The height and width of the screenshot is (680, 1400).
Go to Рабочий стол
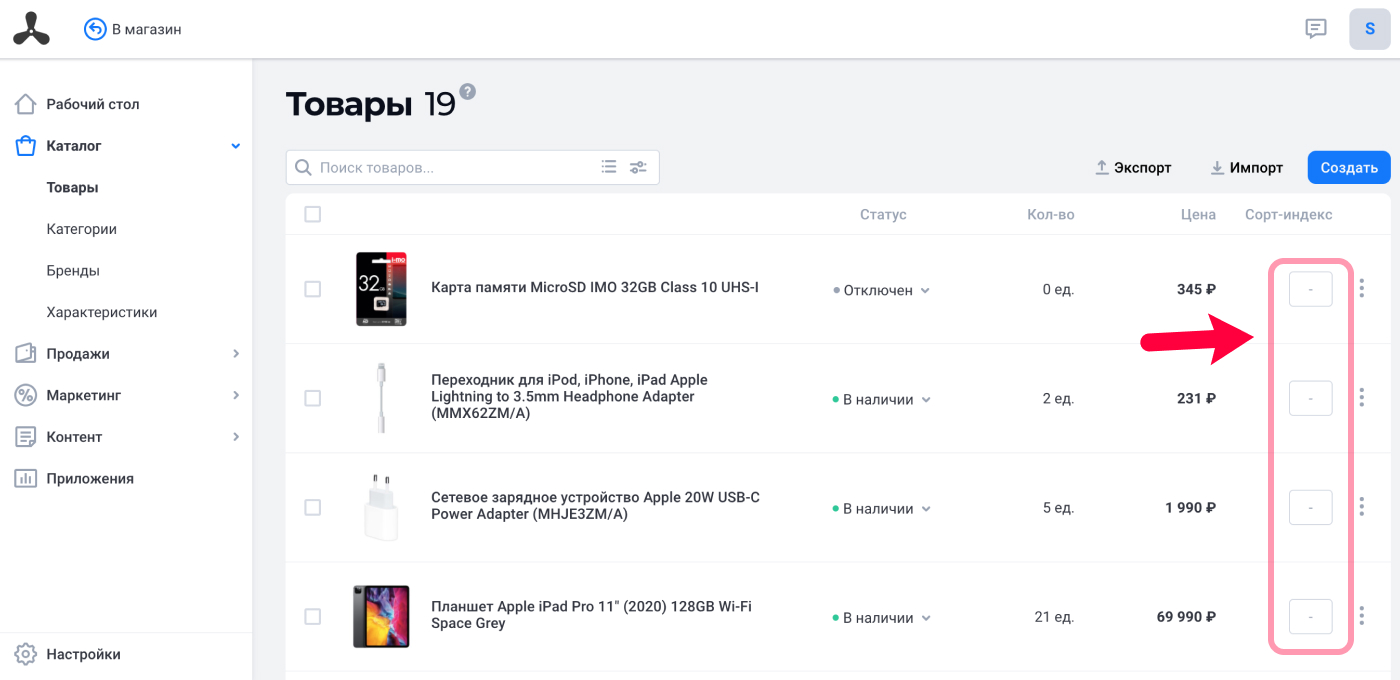coord(93,104)
